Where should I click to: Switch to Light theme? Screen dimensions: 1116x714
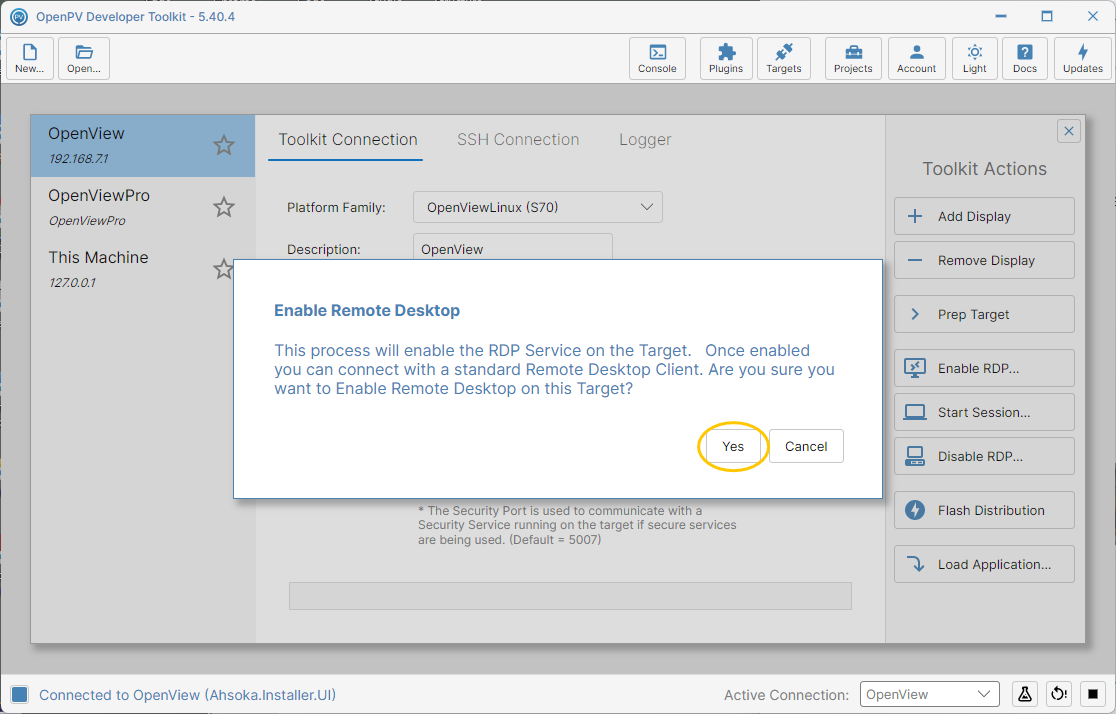pyautogui.click(x=974, y=58)
